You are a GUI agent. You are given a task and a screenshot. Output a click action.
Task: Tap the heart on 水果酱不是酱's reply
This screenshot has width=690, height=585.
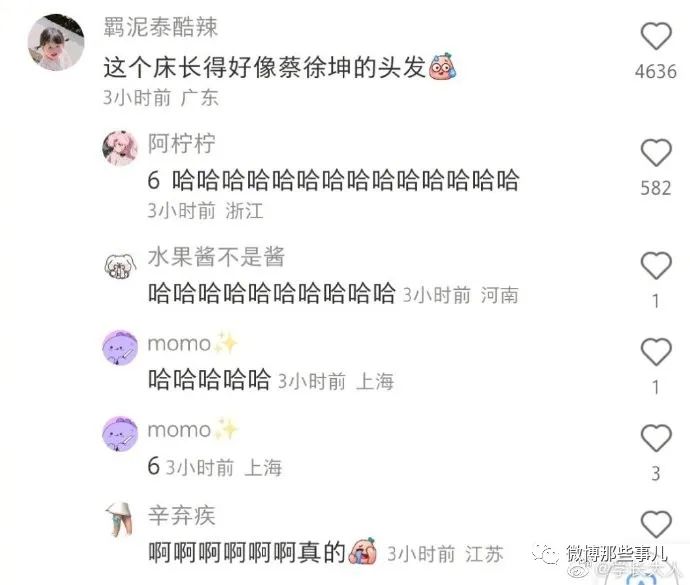coord(656,265)
